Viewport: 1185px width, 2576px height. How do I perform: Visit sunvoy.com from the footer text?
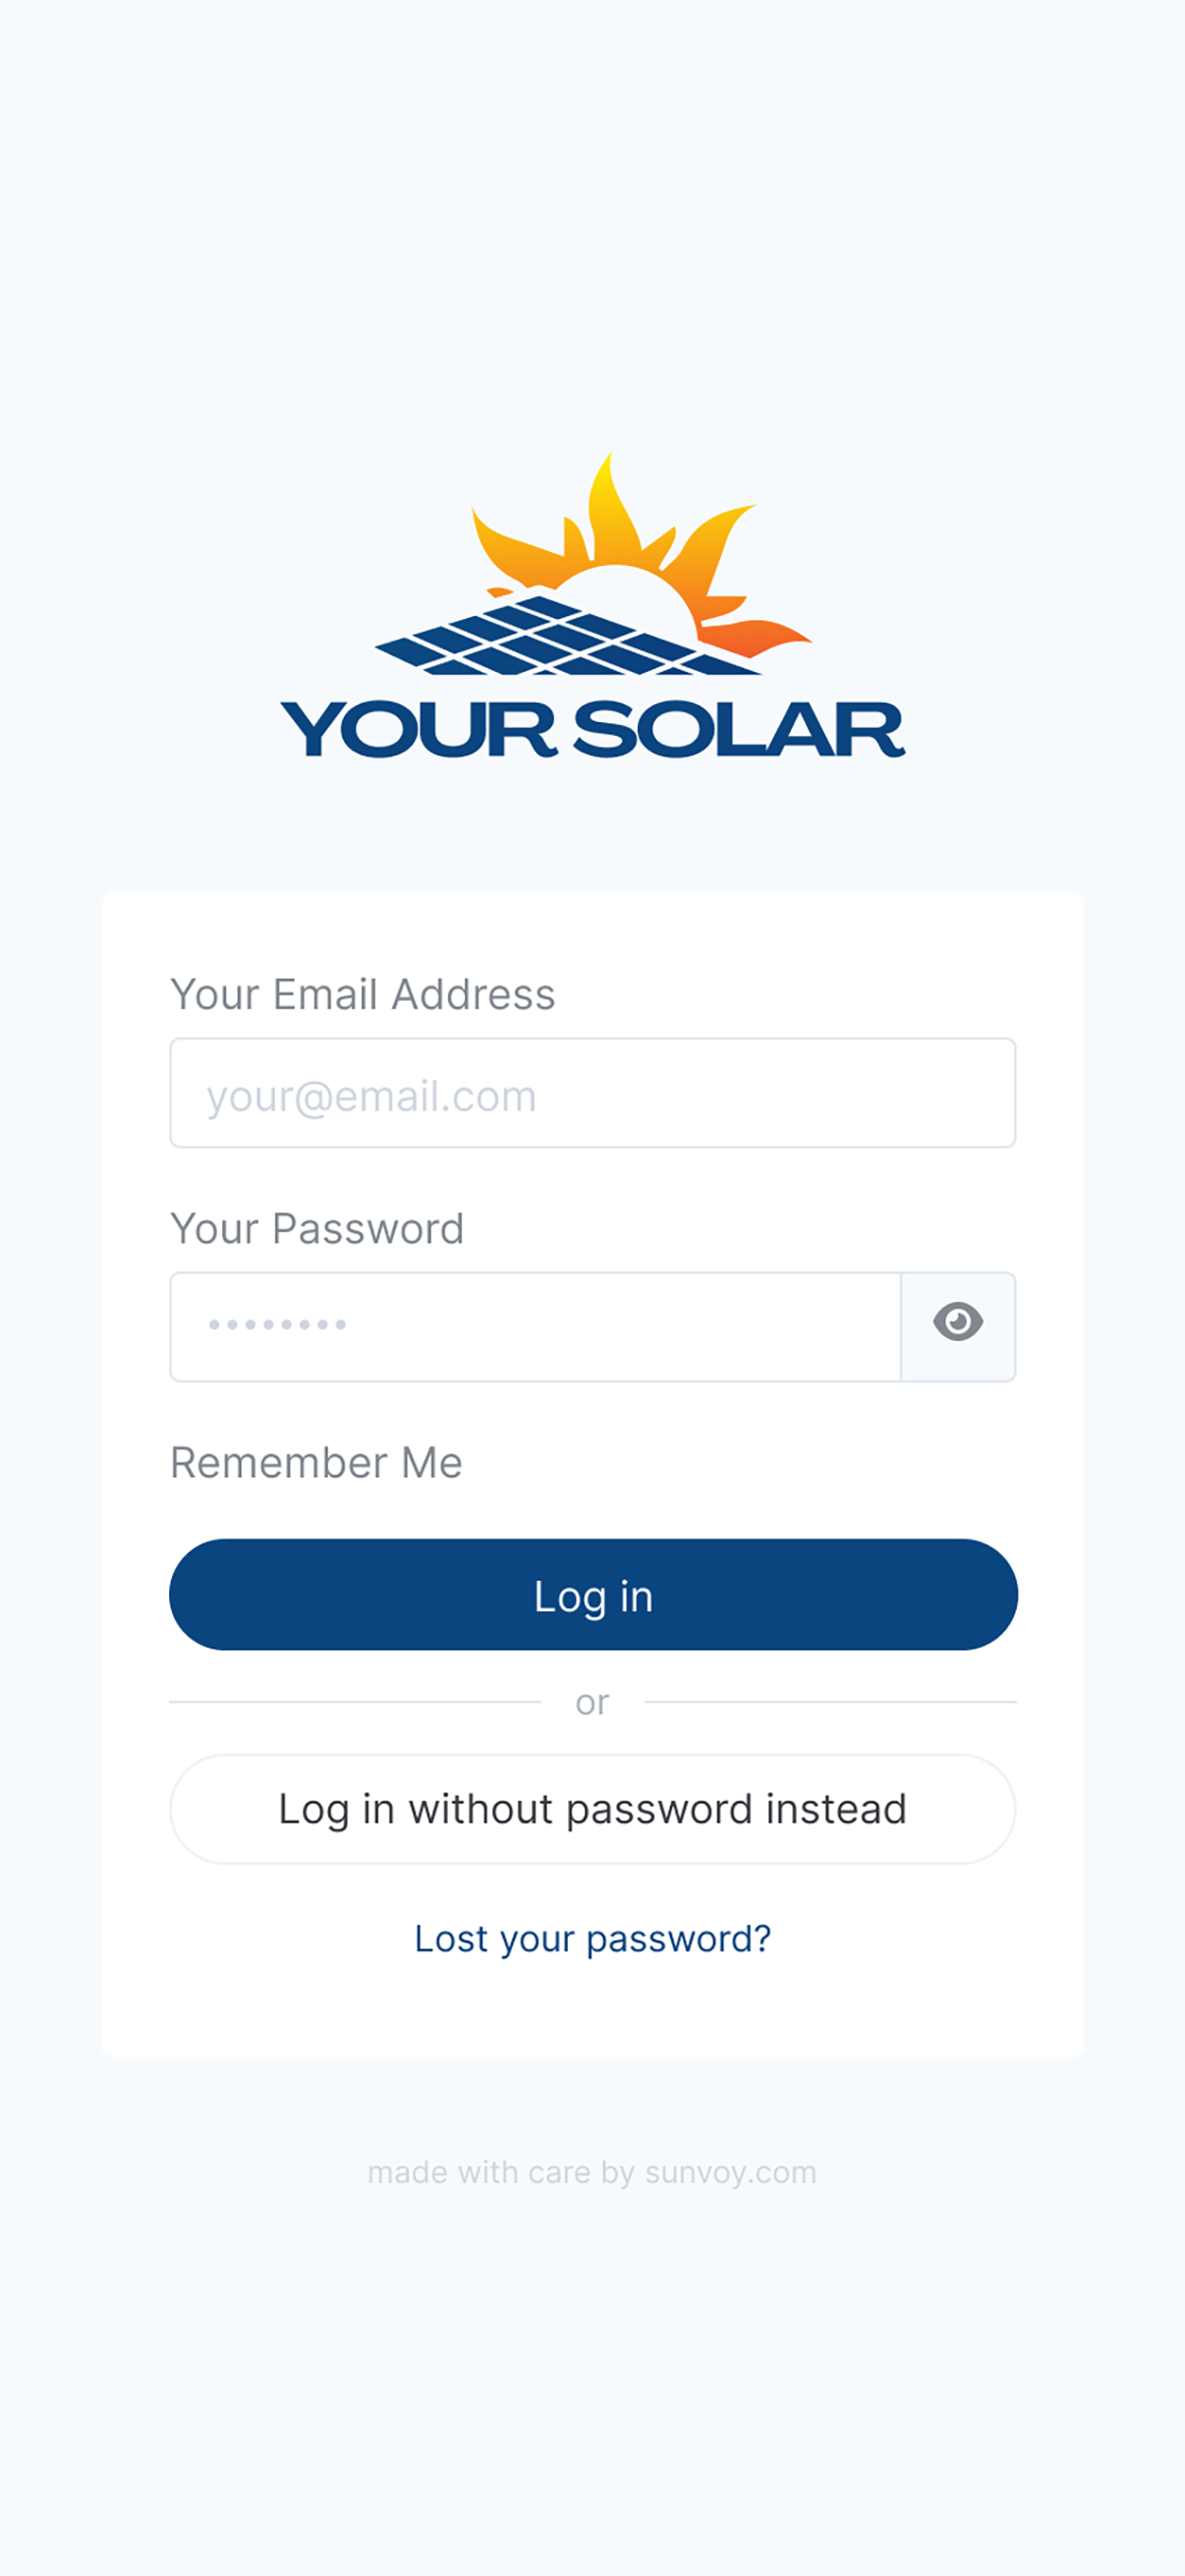point(730,2173)
